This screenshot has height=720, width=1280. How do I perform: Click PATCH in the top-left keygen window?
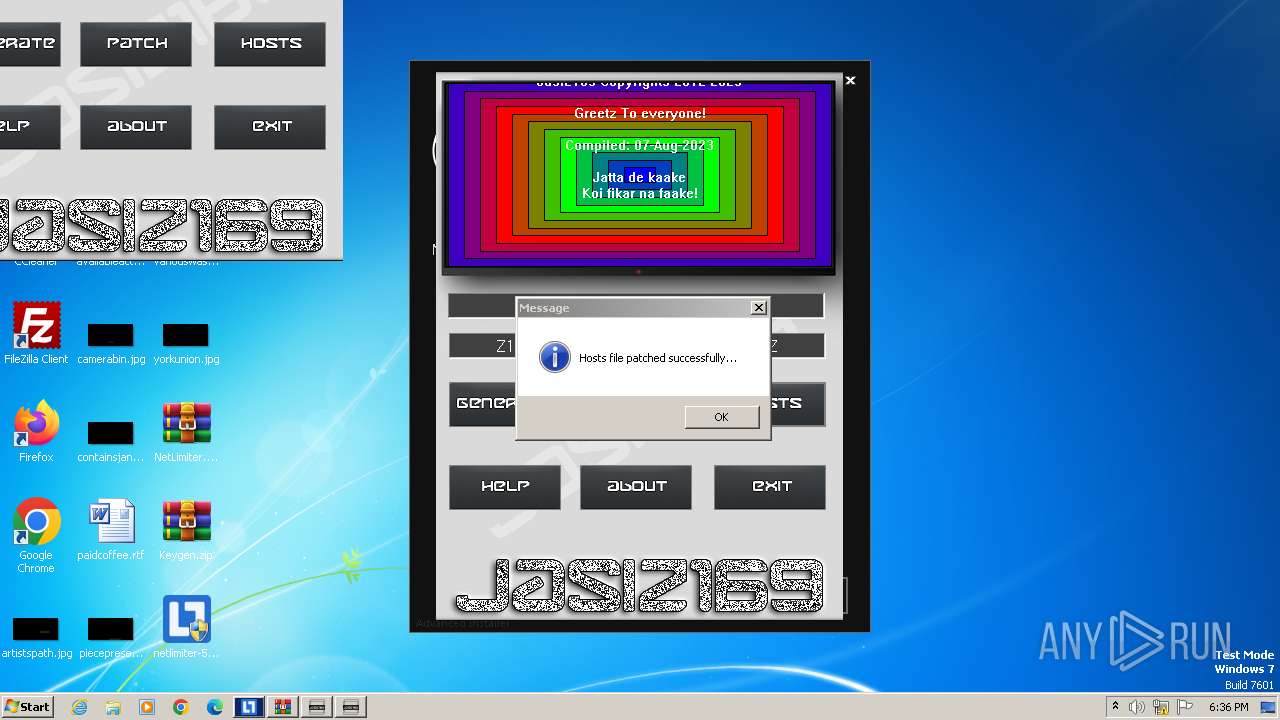coord(136,44)
